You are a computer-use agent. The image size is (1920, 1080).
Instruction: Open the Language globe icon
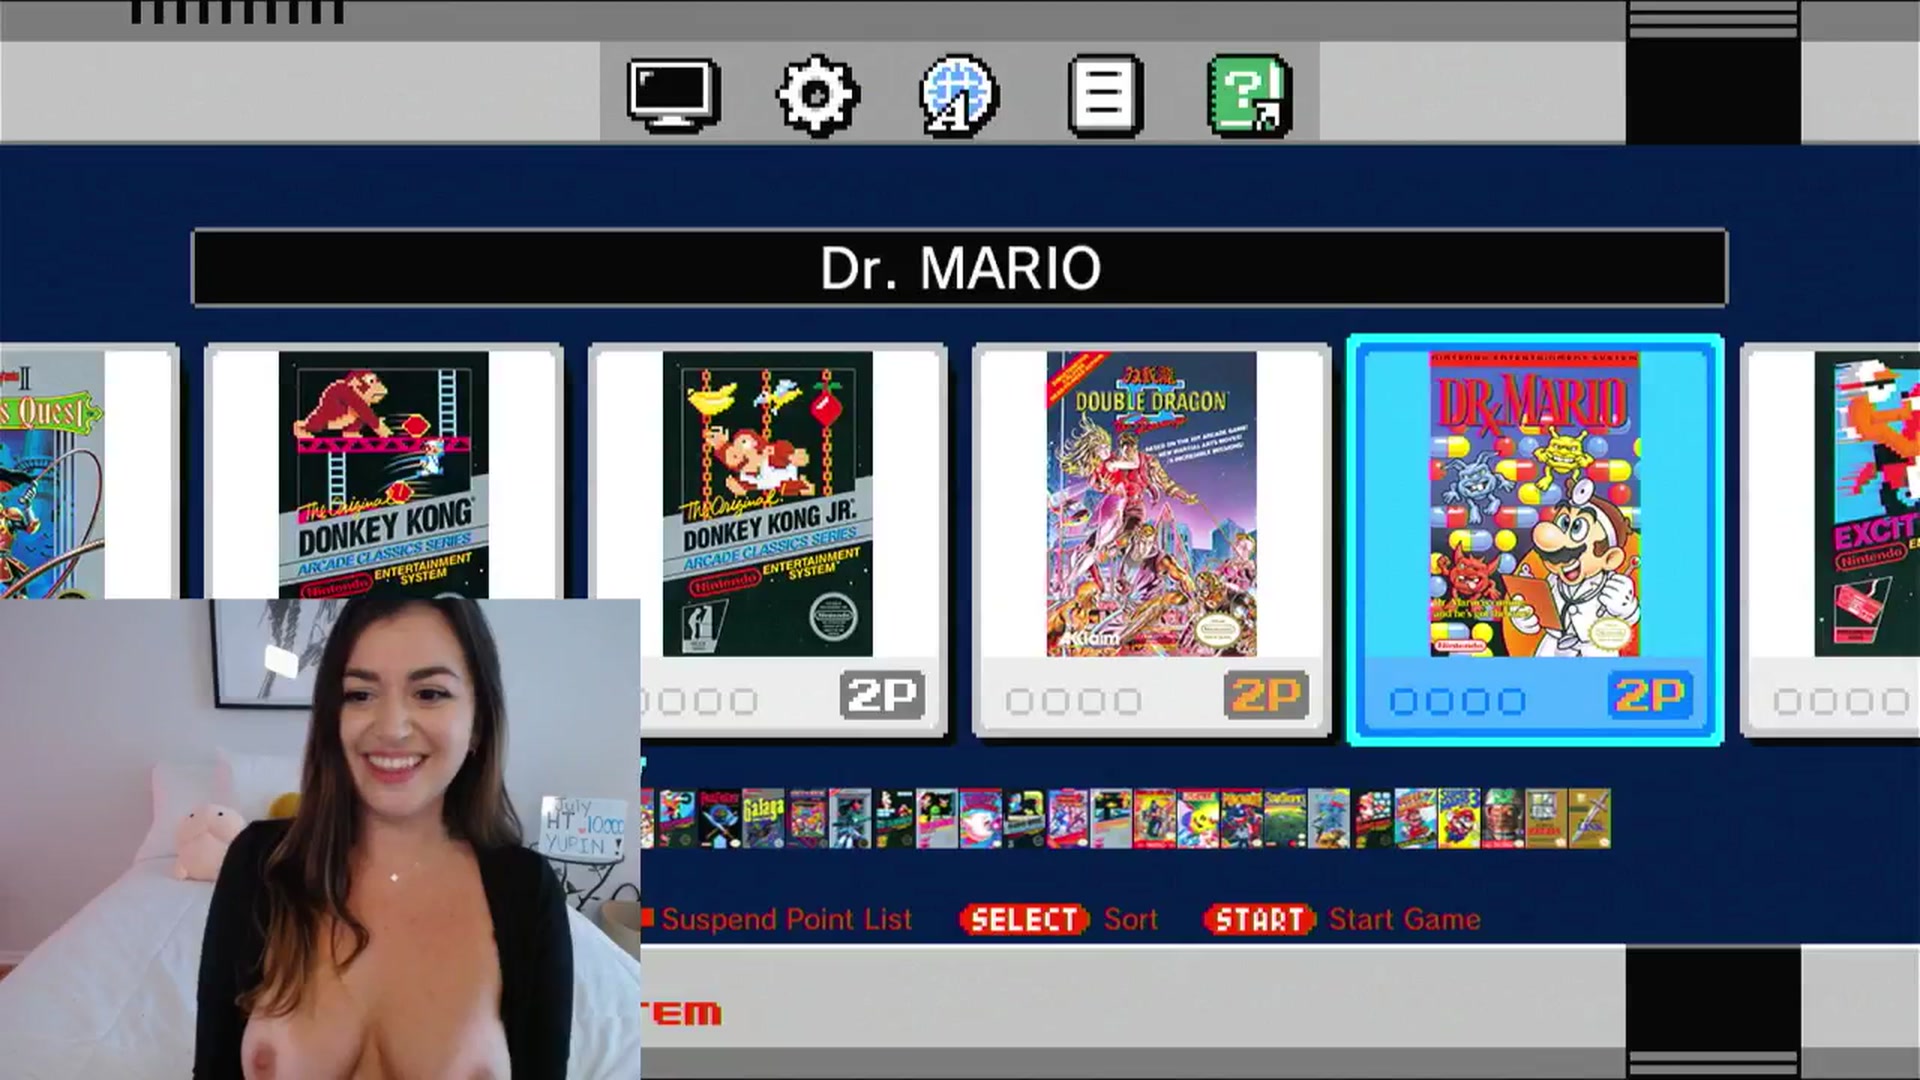(x=958, y=95)
